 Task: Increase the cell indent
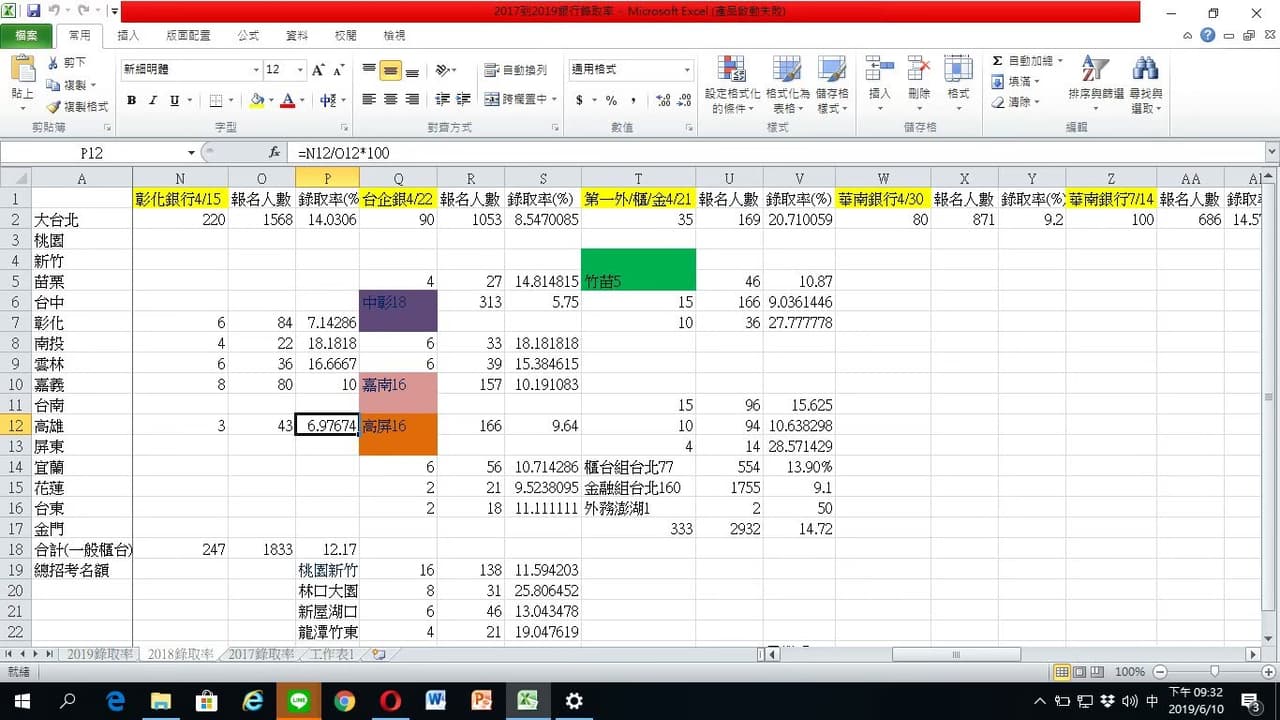click(463, 100)
